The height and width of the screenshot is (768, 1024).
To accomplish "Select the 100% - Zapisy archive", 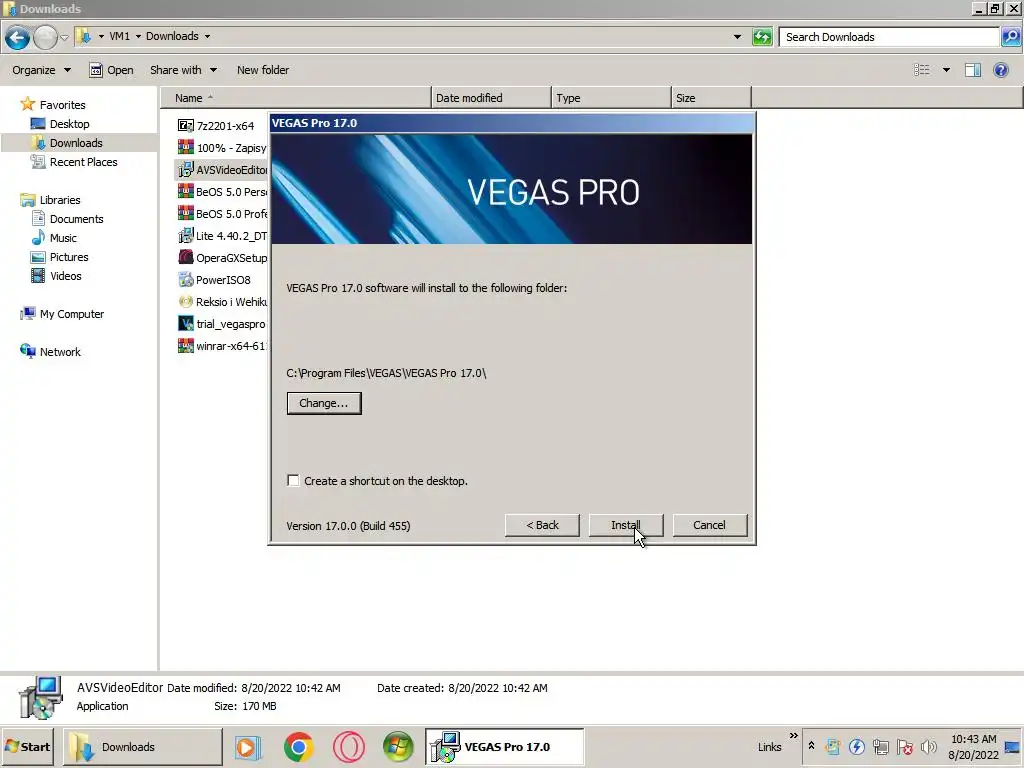I will tap(222, 148).
